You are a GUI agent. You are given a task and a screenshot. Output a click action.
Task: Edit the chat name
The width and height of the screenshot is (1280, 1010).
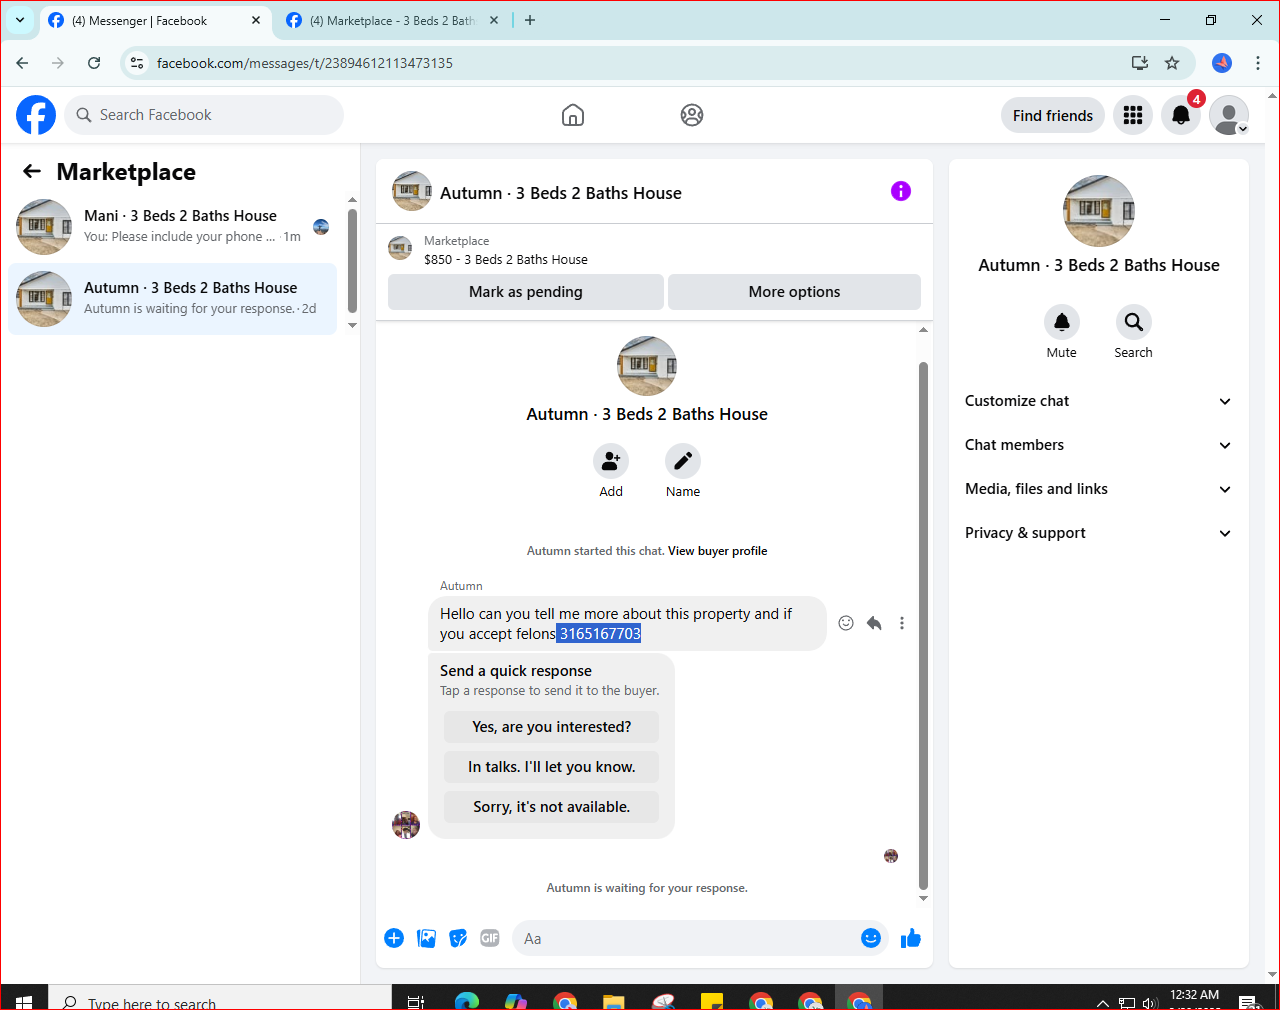[x=683, y=461]
